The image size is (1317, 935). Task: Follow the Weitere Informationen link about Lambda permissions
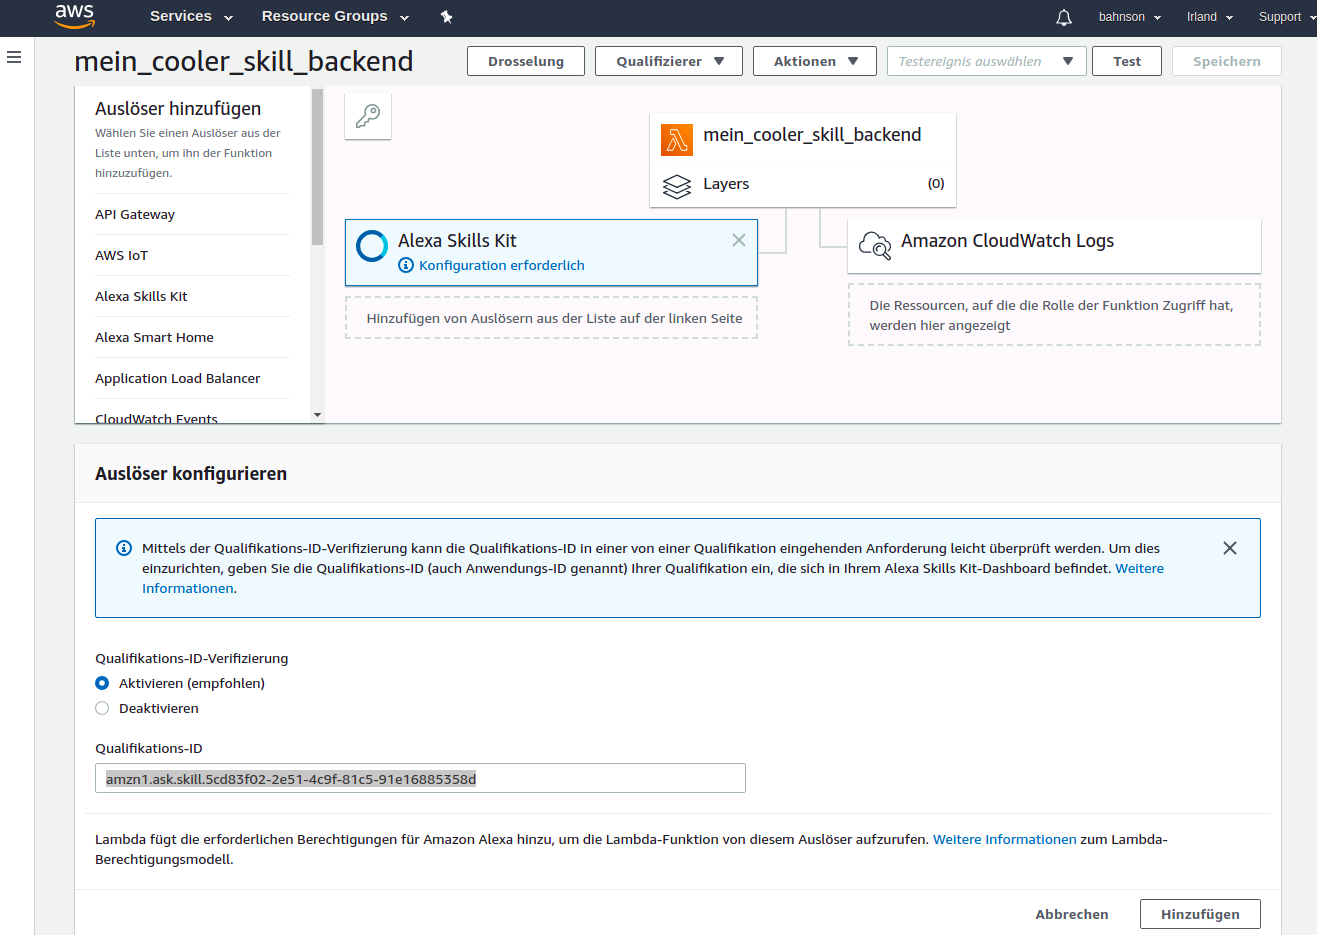click(1003, 839)
